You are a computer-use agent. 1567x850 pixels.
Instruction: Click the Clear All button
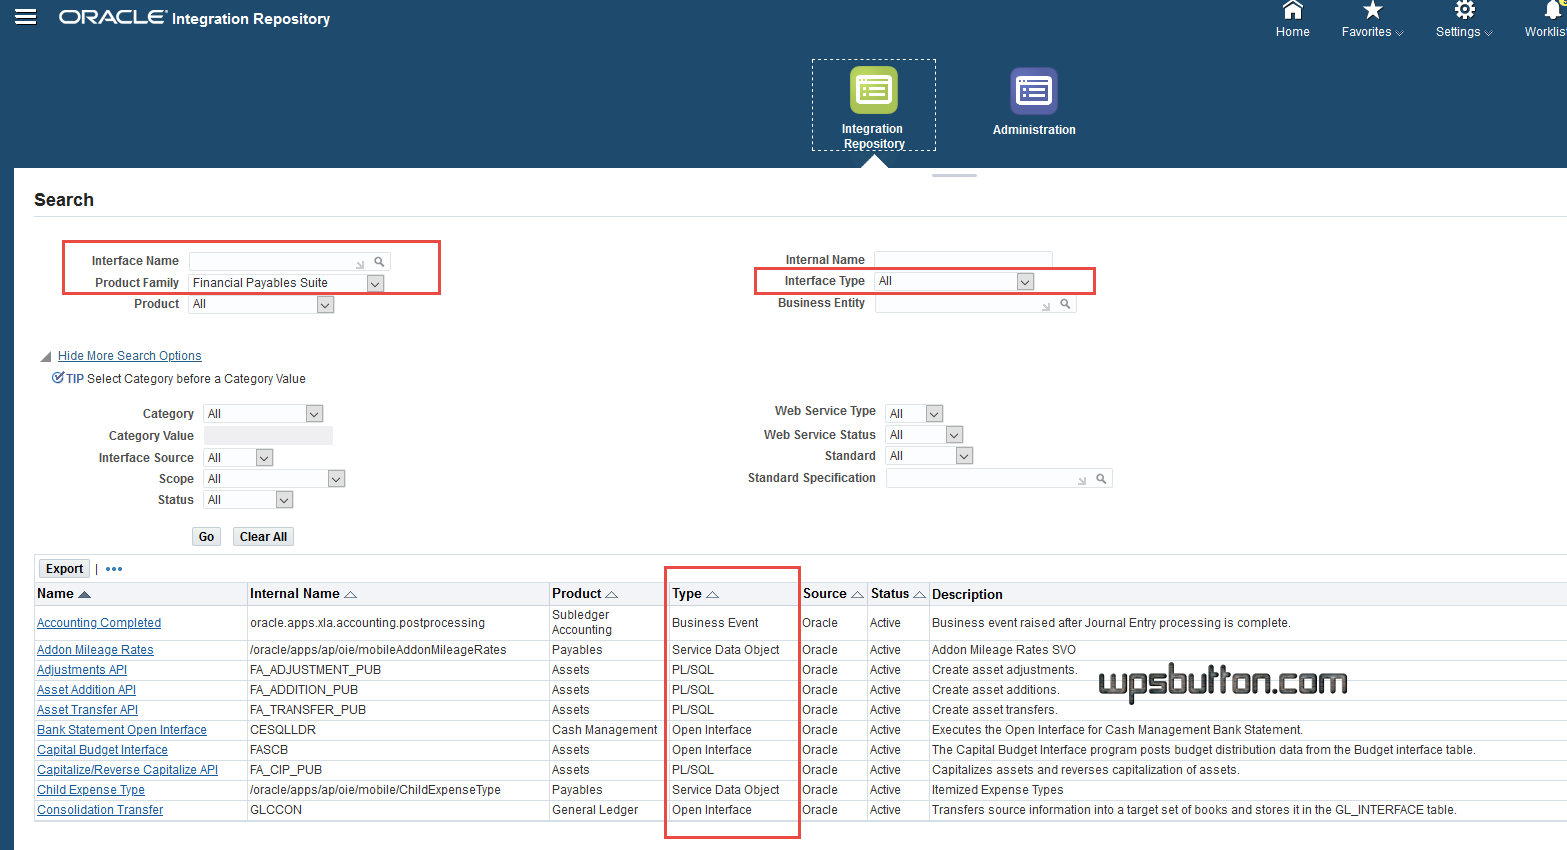pyautogui.click(x=263, y=537)
